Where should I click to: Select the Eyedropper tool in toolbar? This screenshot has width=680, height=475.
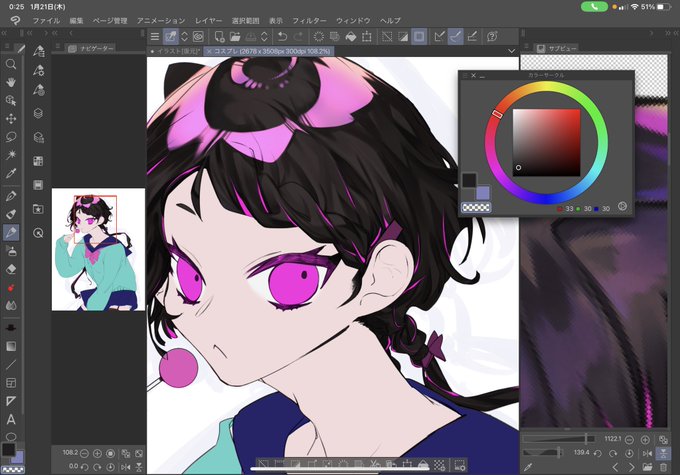[11, 173]
